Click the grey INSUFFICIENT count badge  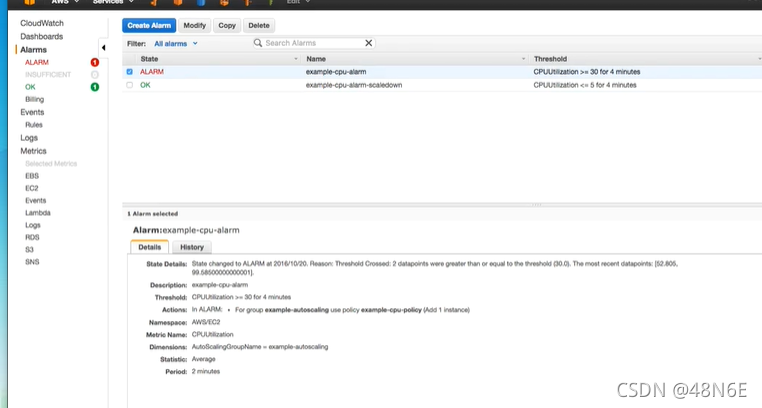tap(95, 74)
